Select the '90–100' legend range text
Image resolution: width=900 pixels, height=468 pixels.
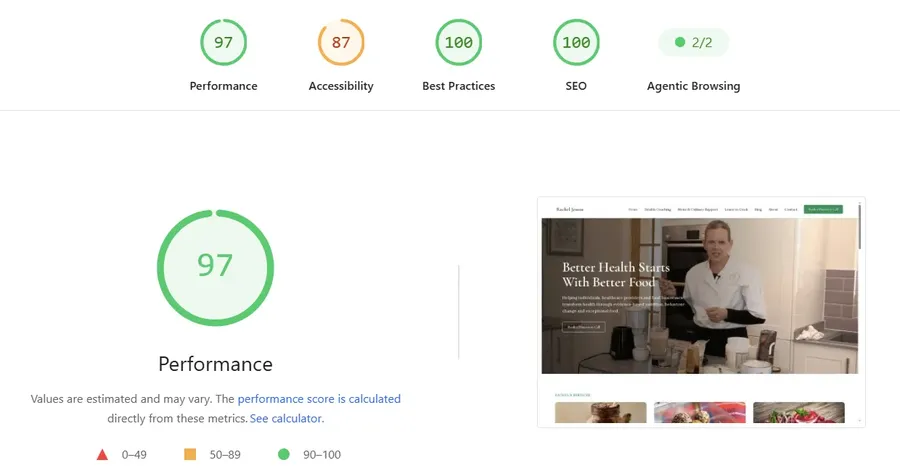(x=322, y=455)
